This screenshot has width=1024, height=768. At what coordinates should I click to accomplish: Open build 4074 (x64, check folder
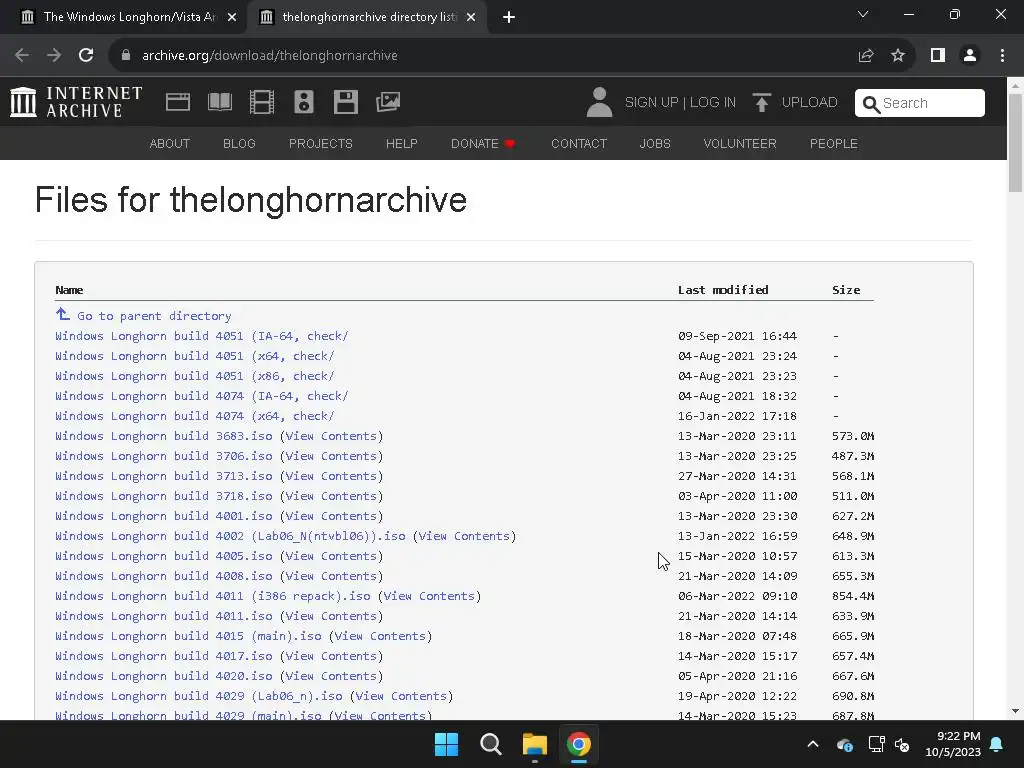195,416
